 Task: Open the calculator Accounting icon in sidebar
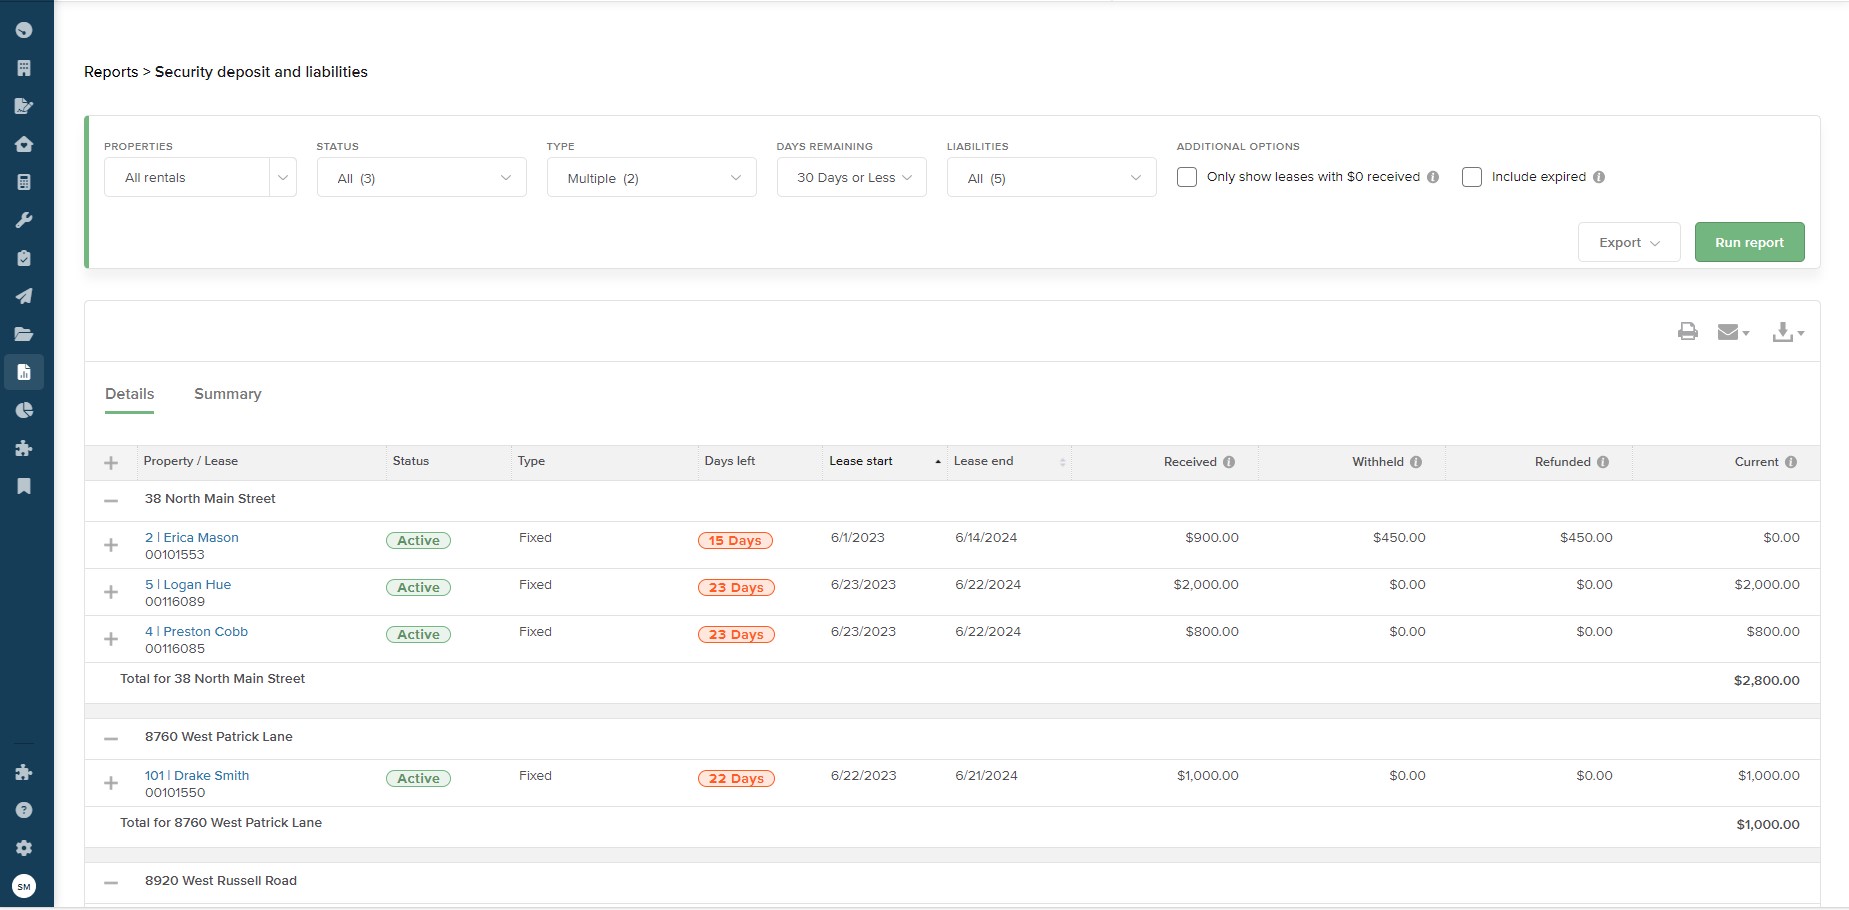25,182
